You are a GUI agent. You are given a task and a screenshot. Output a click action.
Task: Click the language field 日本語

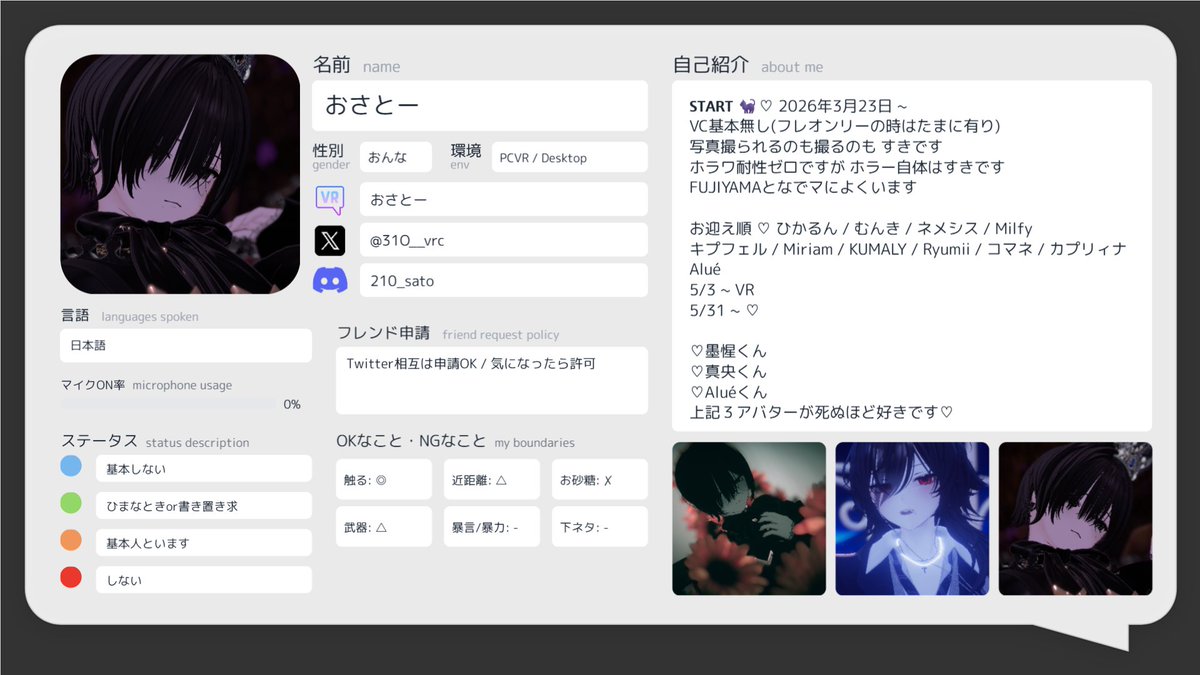(186, 345)
